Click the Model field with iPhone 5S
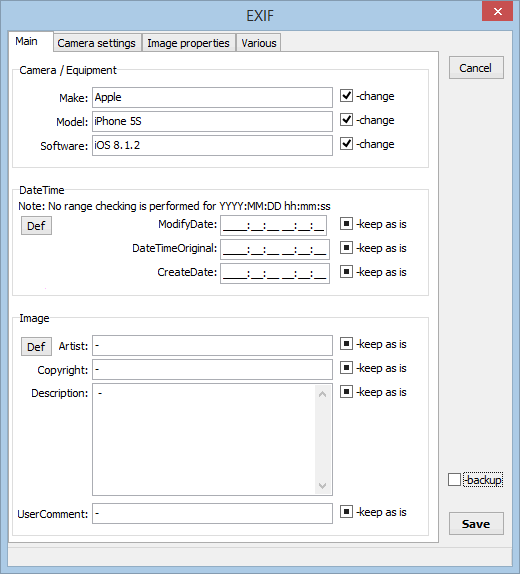Image resolution: width=520 pixels, height=574 pixels. coord(212,122)
